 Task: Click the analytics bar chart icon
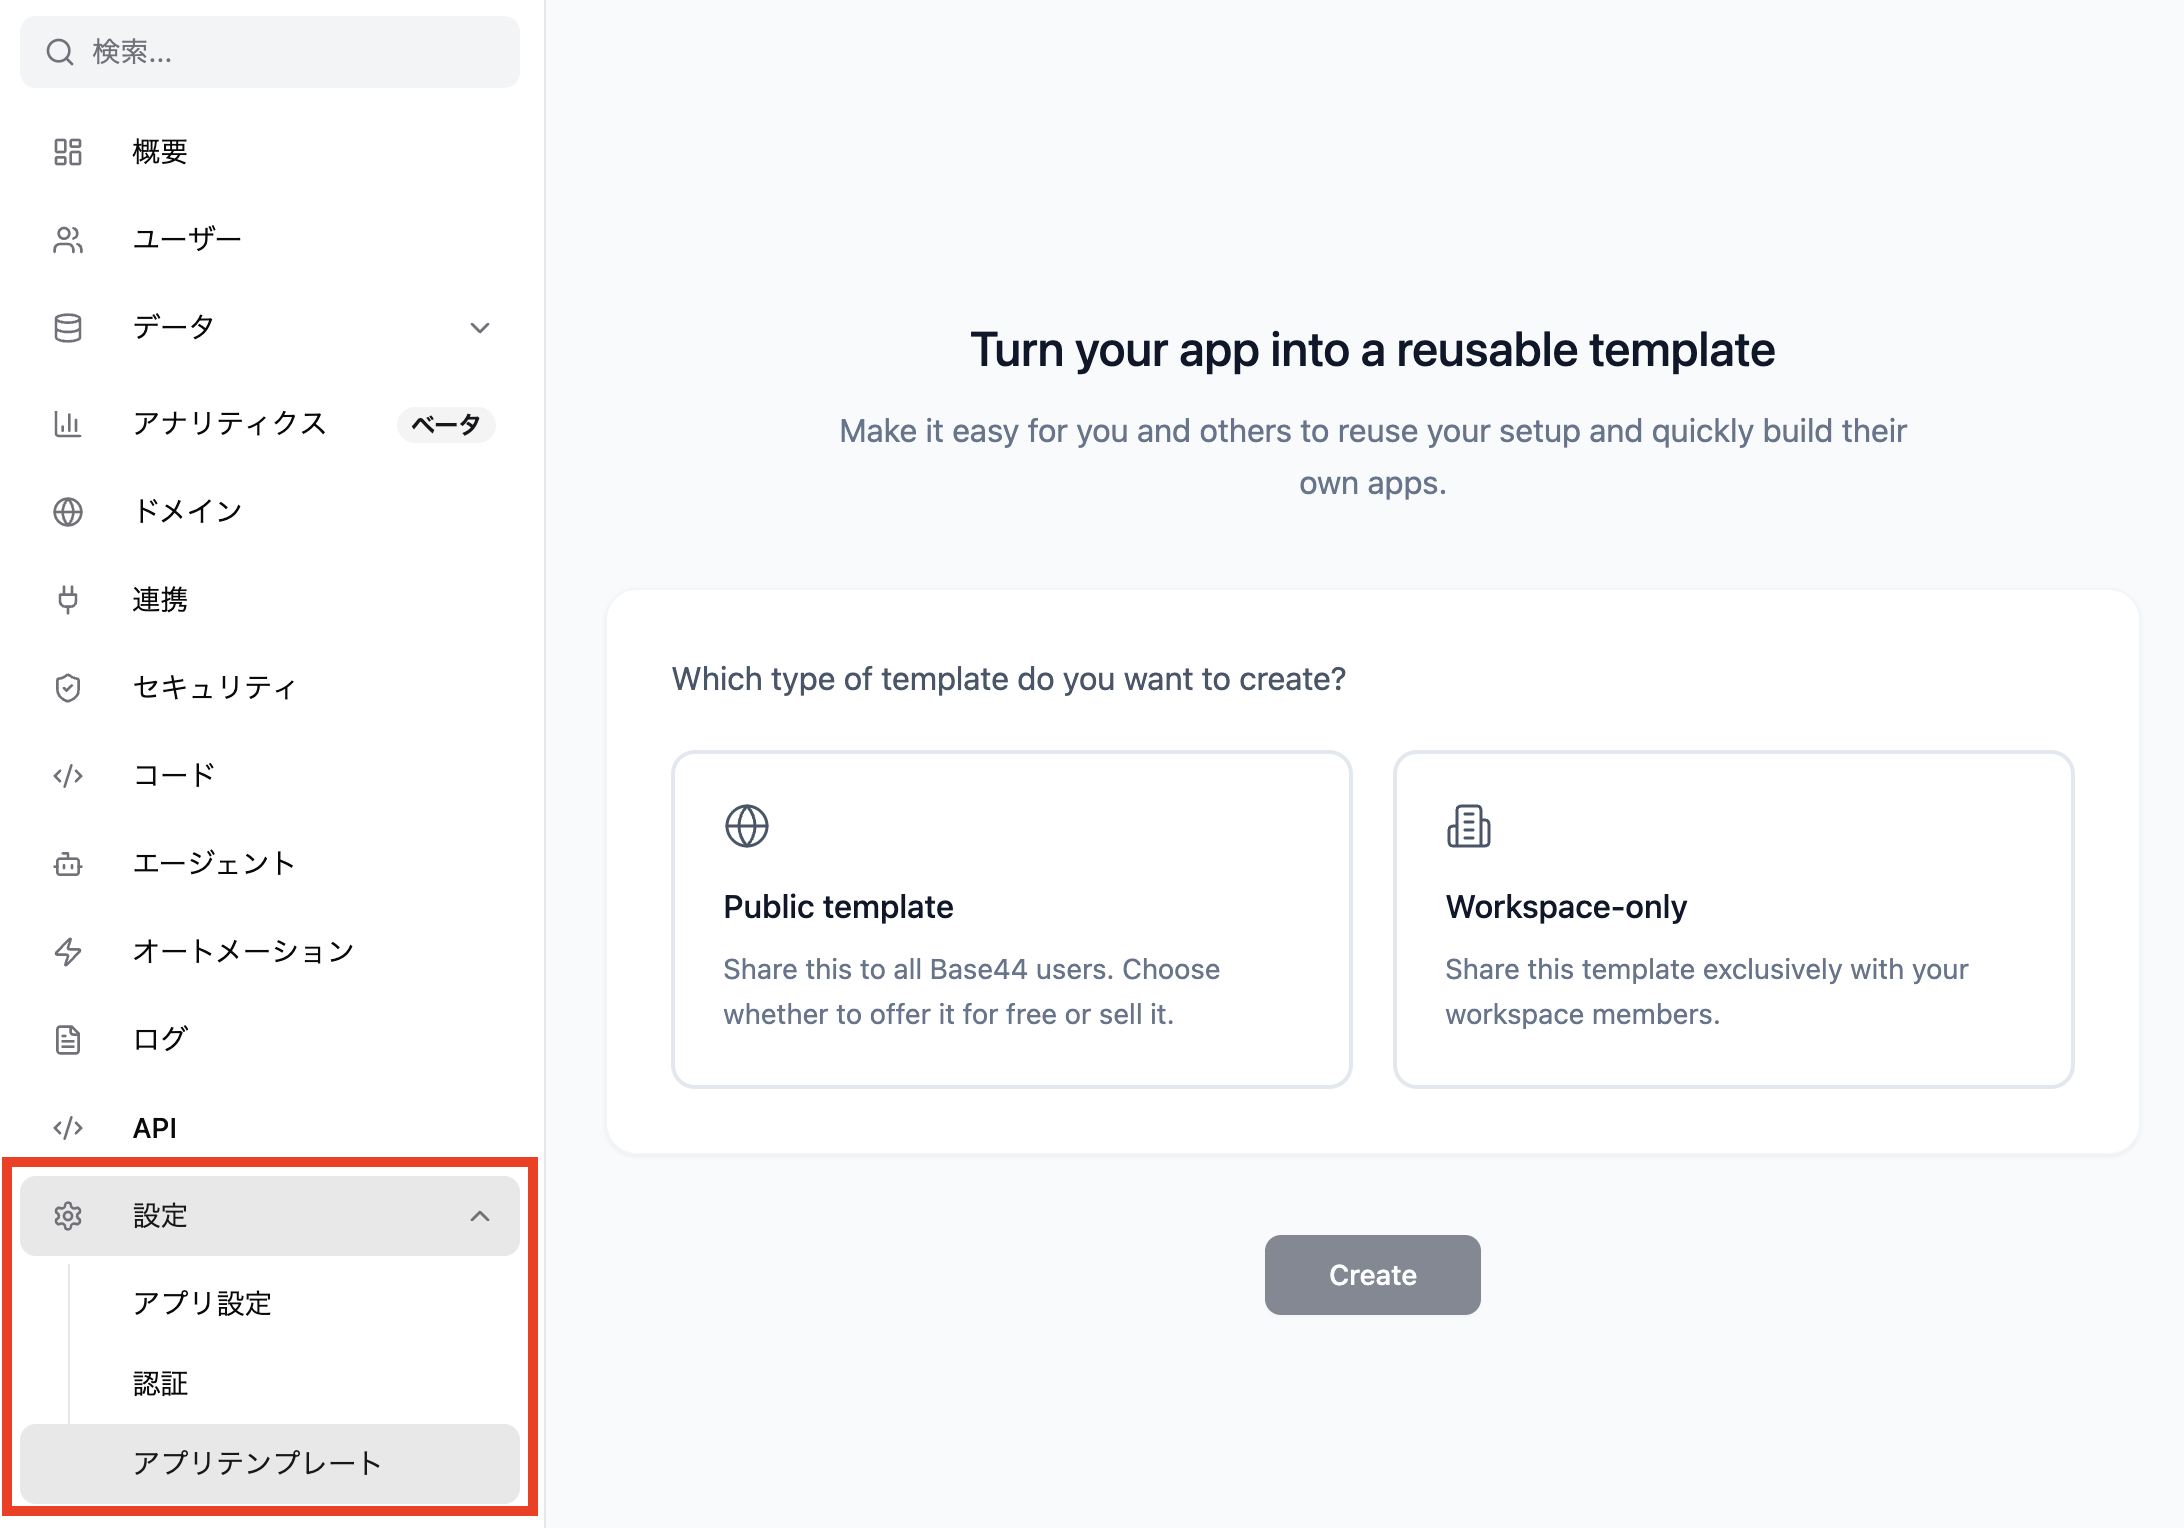(68, 424)
